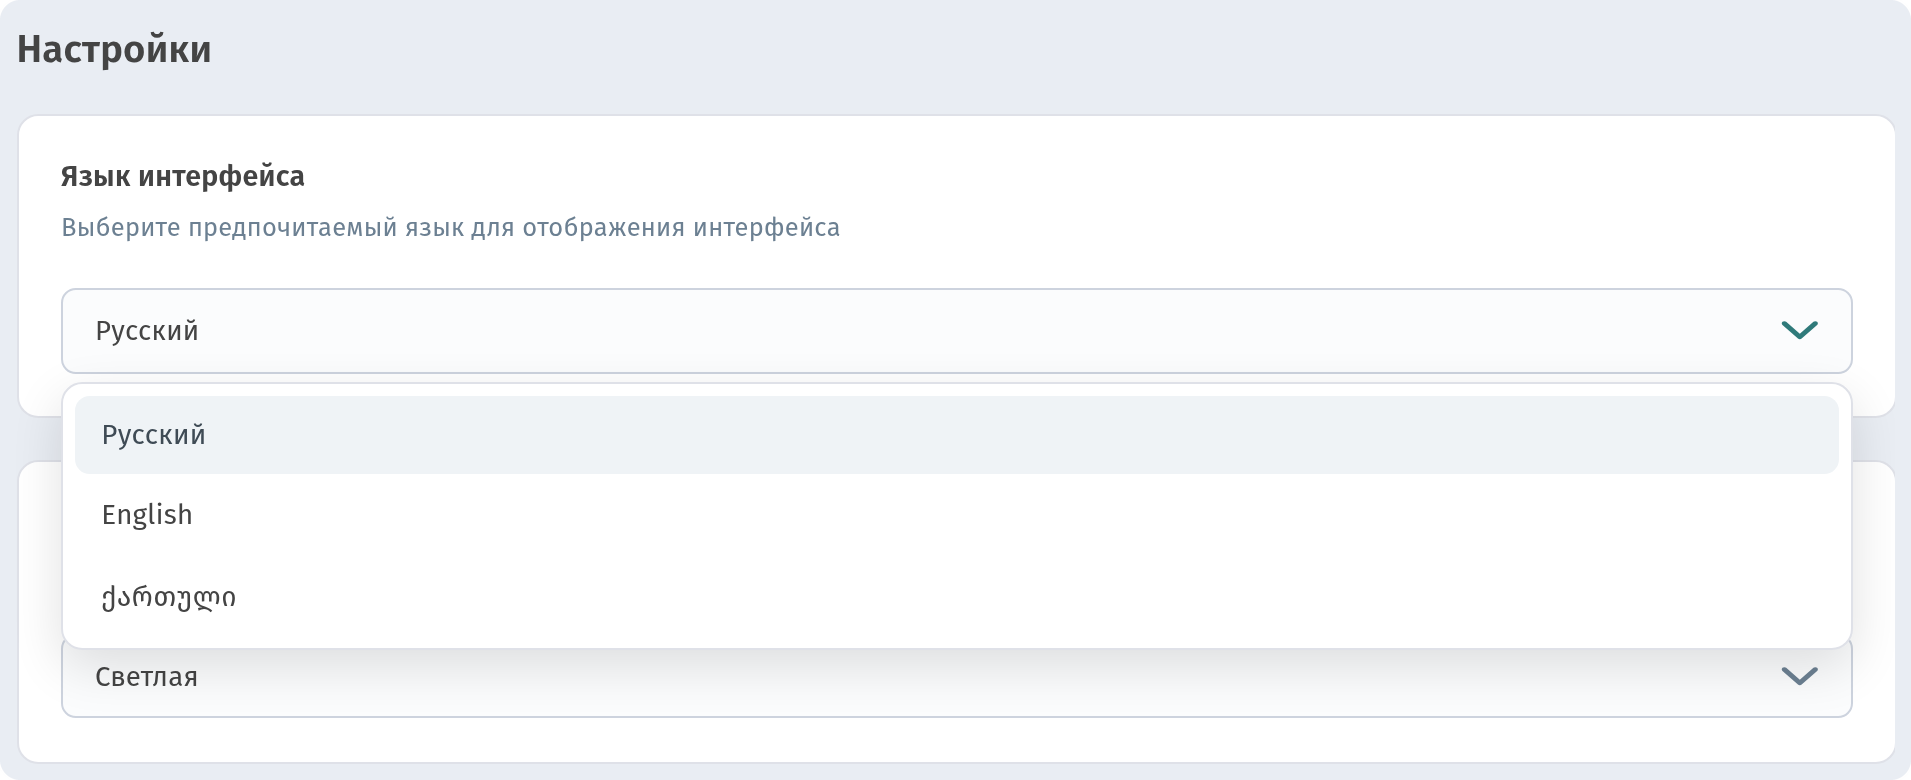Click the ქართული label text

point(169,597)
